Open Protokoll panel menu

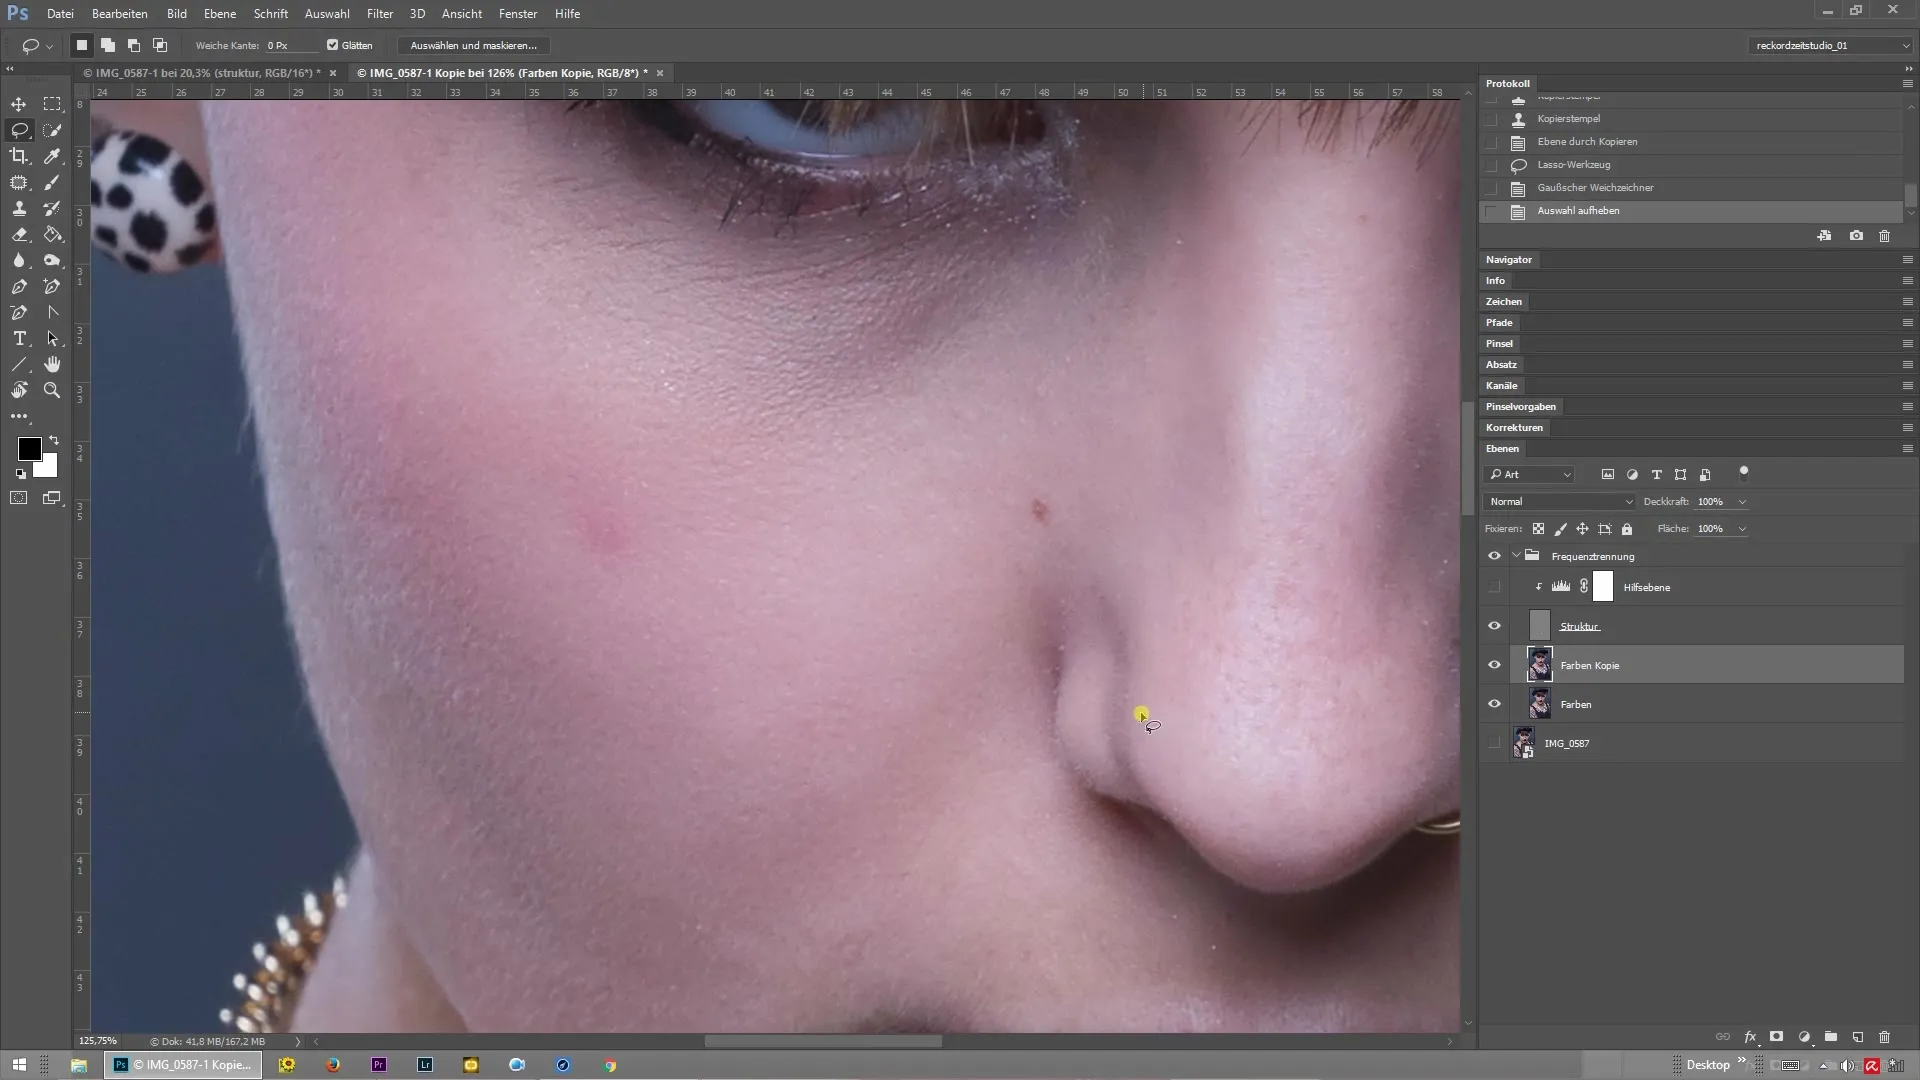(1907, 84)
